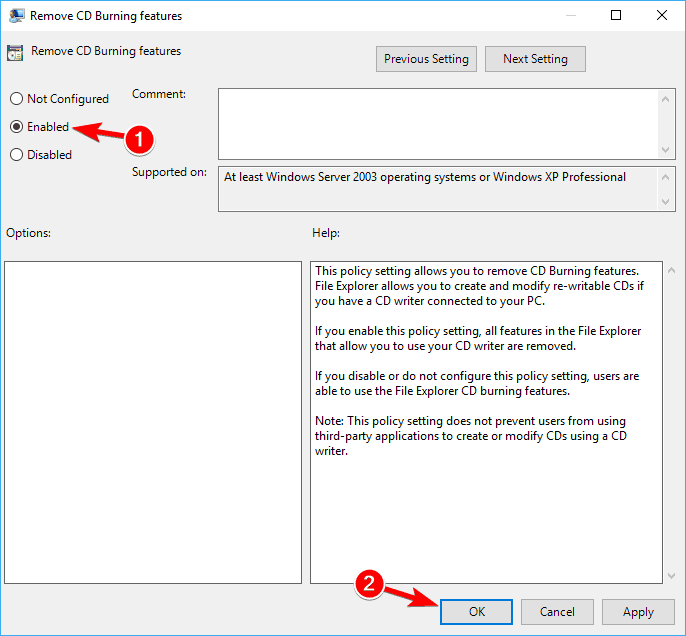Click the 'Supported on:' label
The height and width of the screenshot is (636, 686).
click(169, 172)
